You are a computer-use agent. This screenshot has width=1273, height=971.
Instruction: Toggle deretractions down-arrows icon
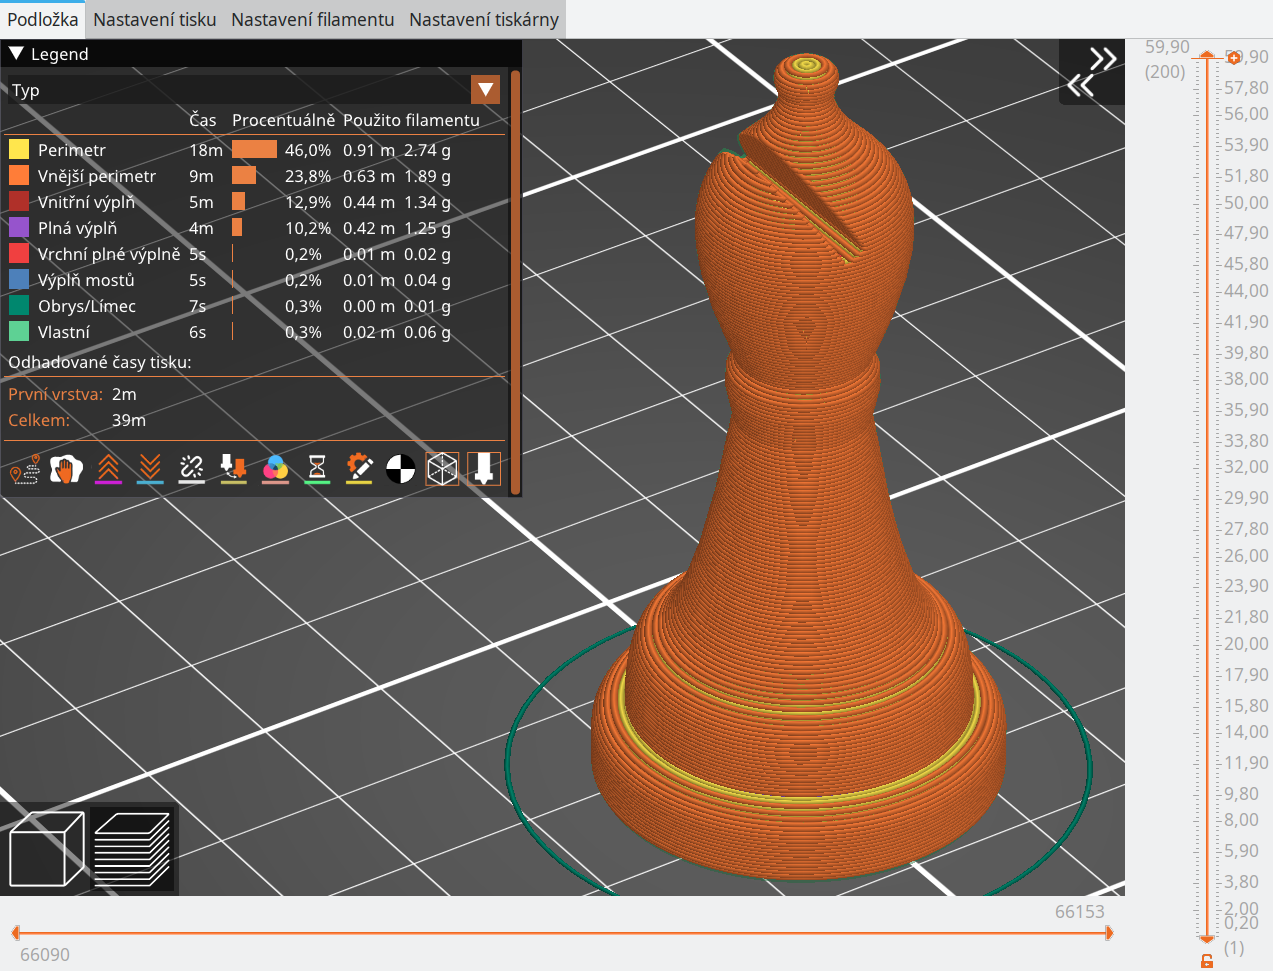[x=150, y=468]
